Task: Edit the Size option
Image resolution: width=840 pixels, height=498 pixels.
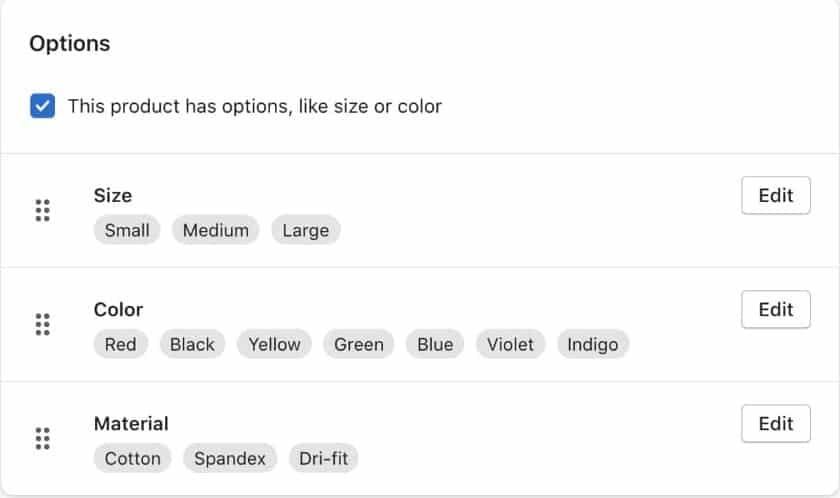Action: pyautogui.click(x=775, y=195)
